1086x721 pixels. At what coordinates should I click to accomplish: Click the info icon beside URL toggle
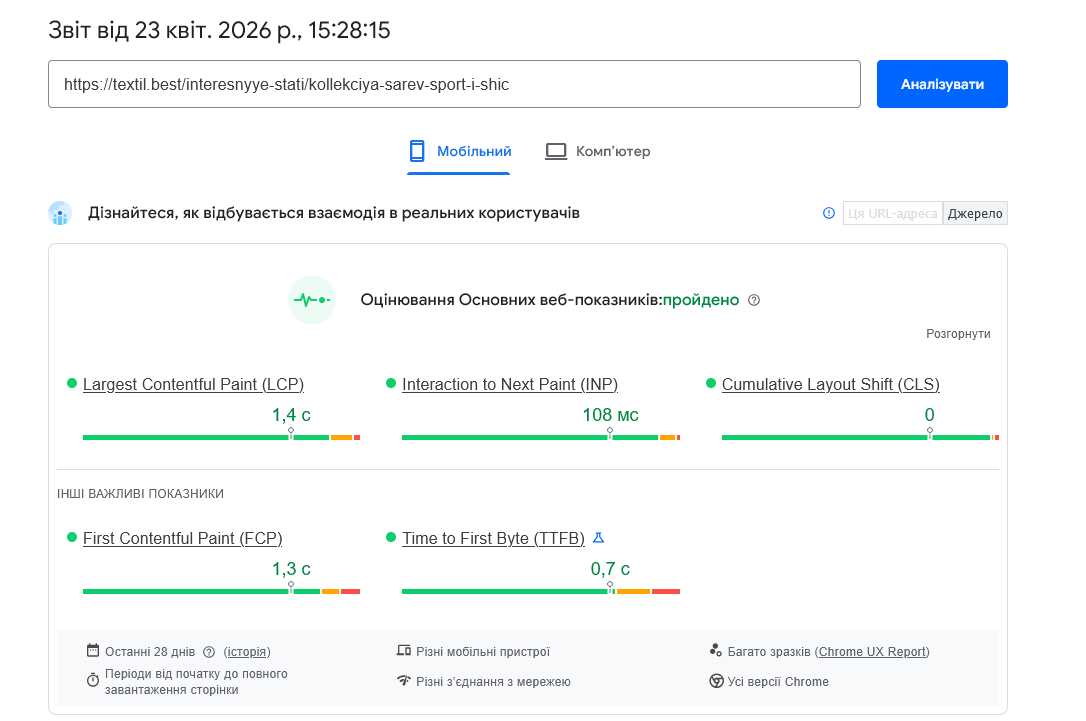[x=828, y=213]
